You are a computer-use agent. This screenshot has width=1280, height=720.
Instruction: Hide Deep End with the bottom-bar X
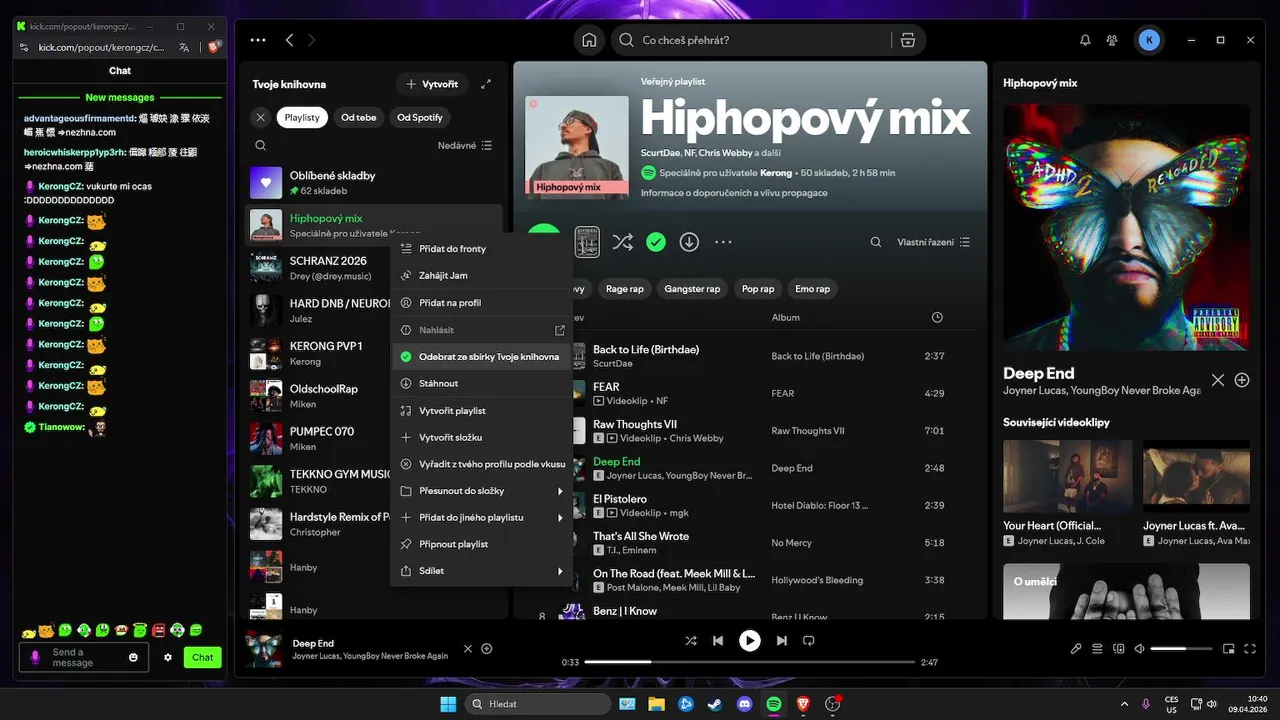tap(467, 649)
